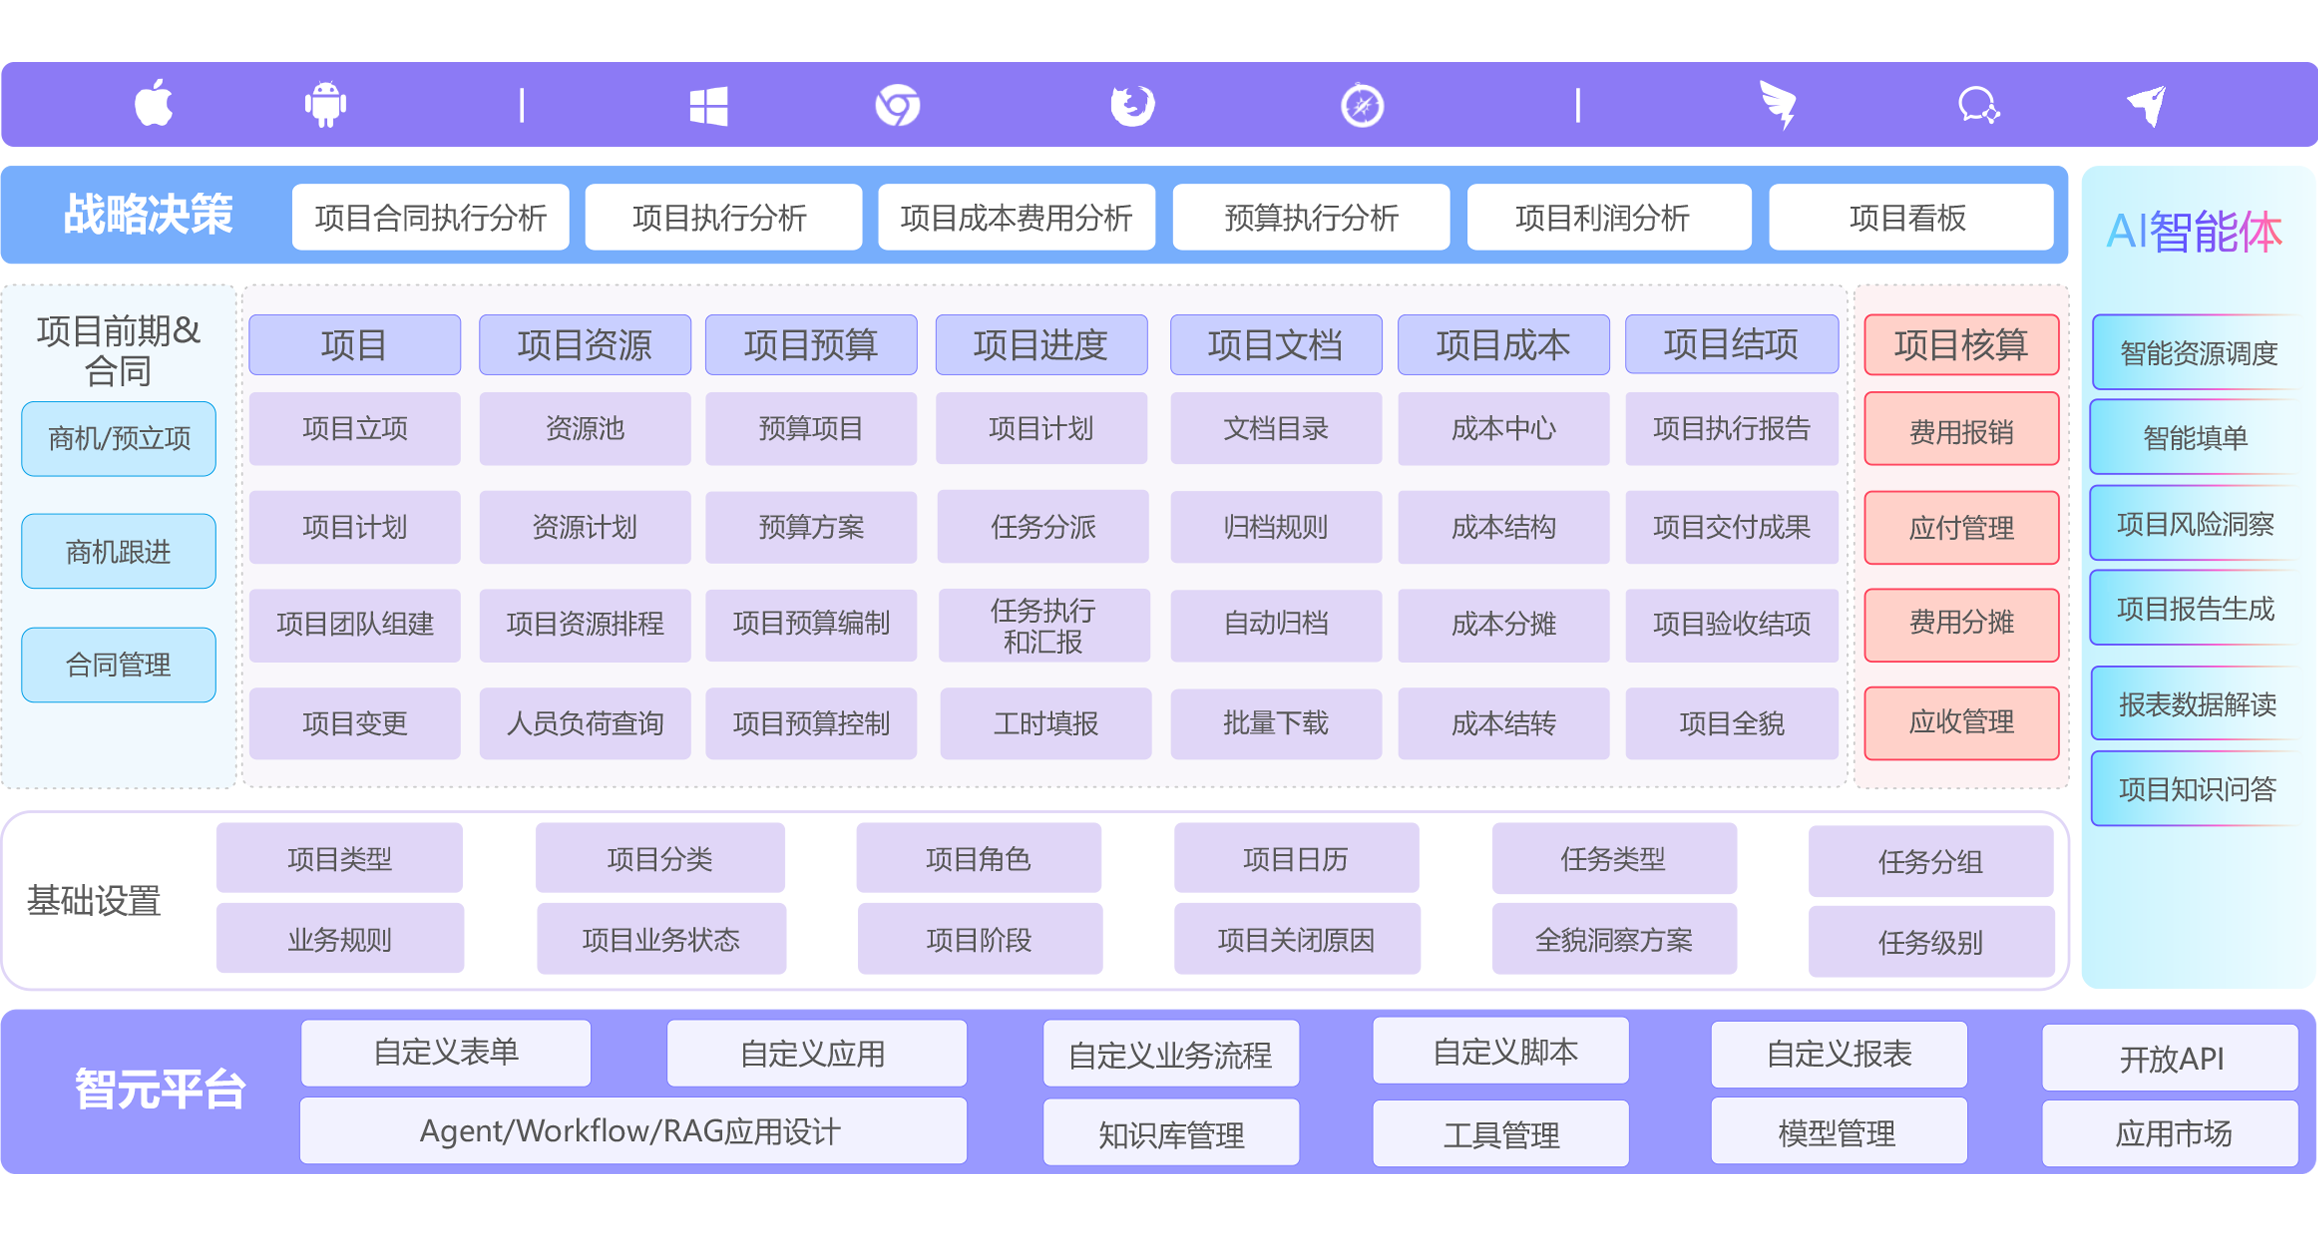
Task: Click the Safari compass icon
Action: pyautogui.click(x=1362, y=105)
